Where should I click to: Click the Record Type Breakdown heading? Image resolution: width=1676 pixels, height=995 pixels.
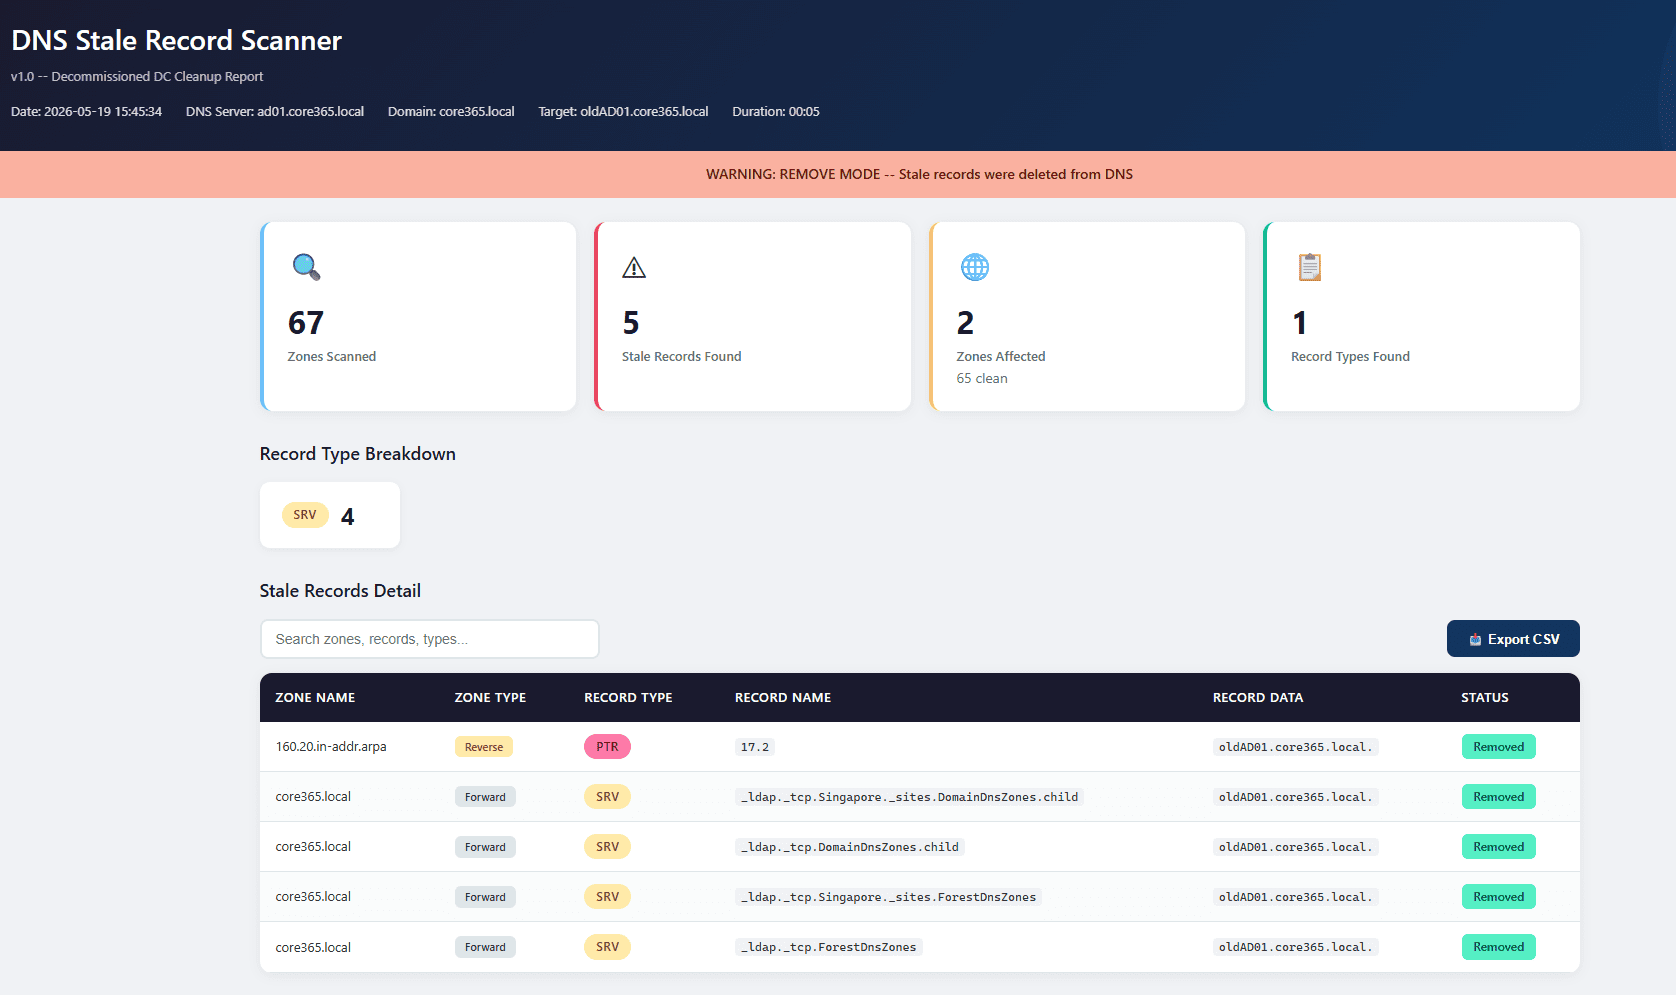[x=358, y=454]
